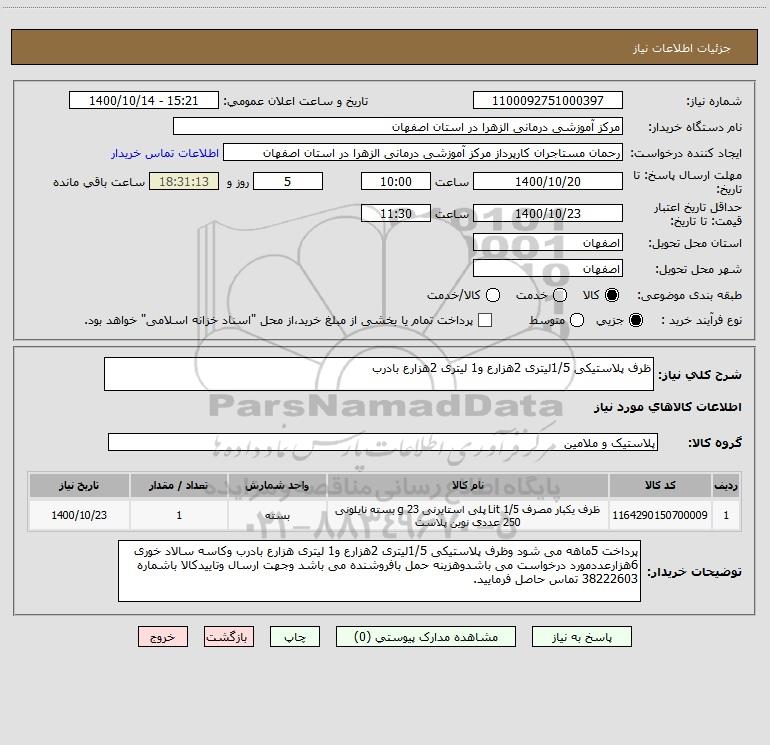Open مشاهده مدارک پیوستی (0) button

426,637
